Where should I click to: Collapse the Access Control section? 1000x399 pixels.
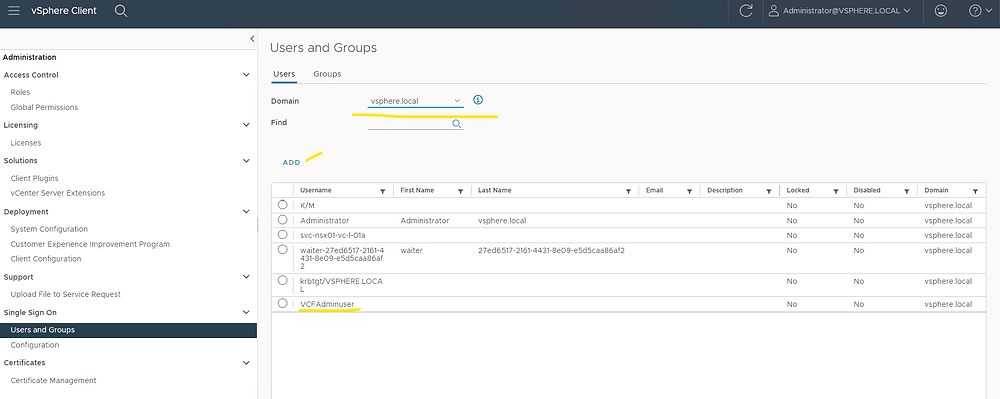coord(246,75)
